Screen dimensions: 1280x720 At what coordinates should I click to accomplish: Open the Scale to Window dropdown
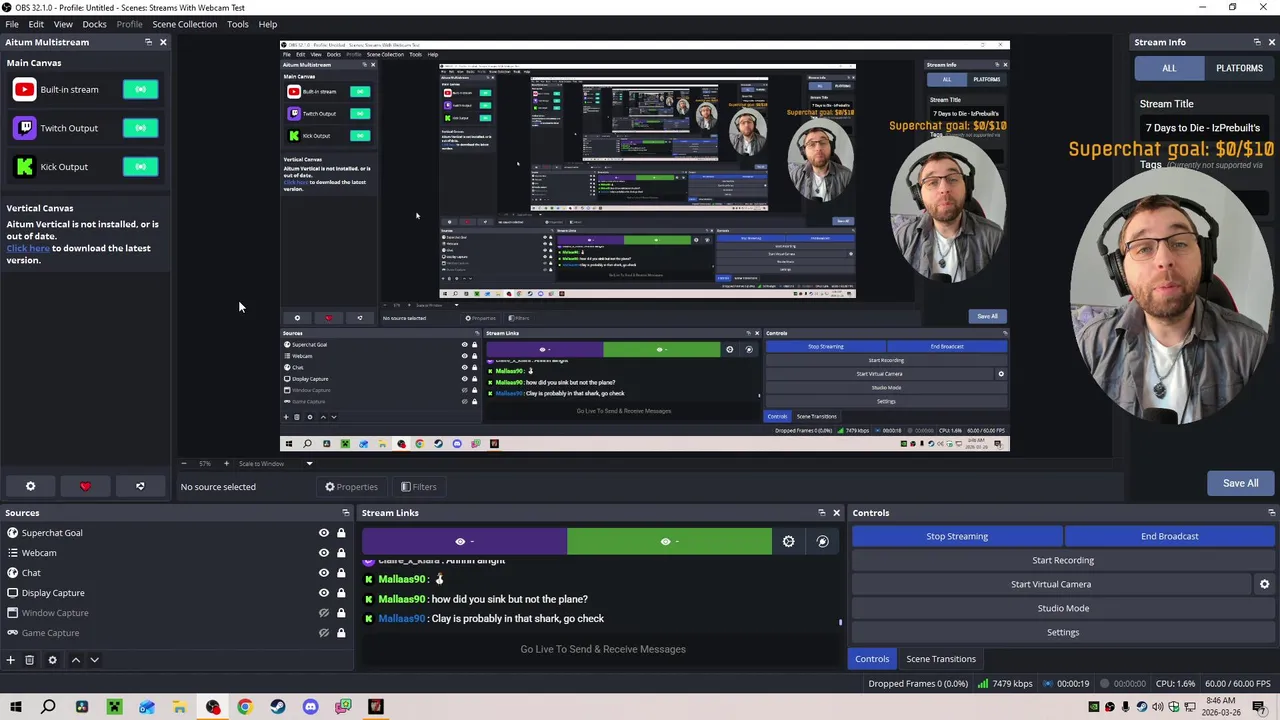pos(274,464)
